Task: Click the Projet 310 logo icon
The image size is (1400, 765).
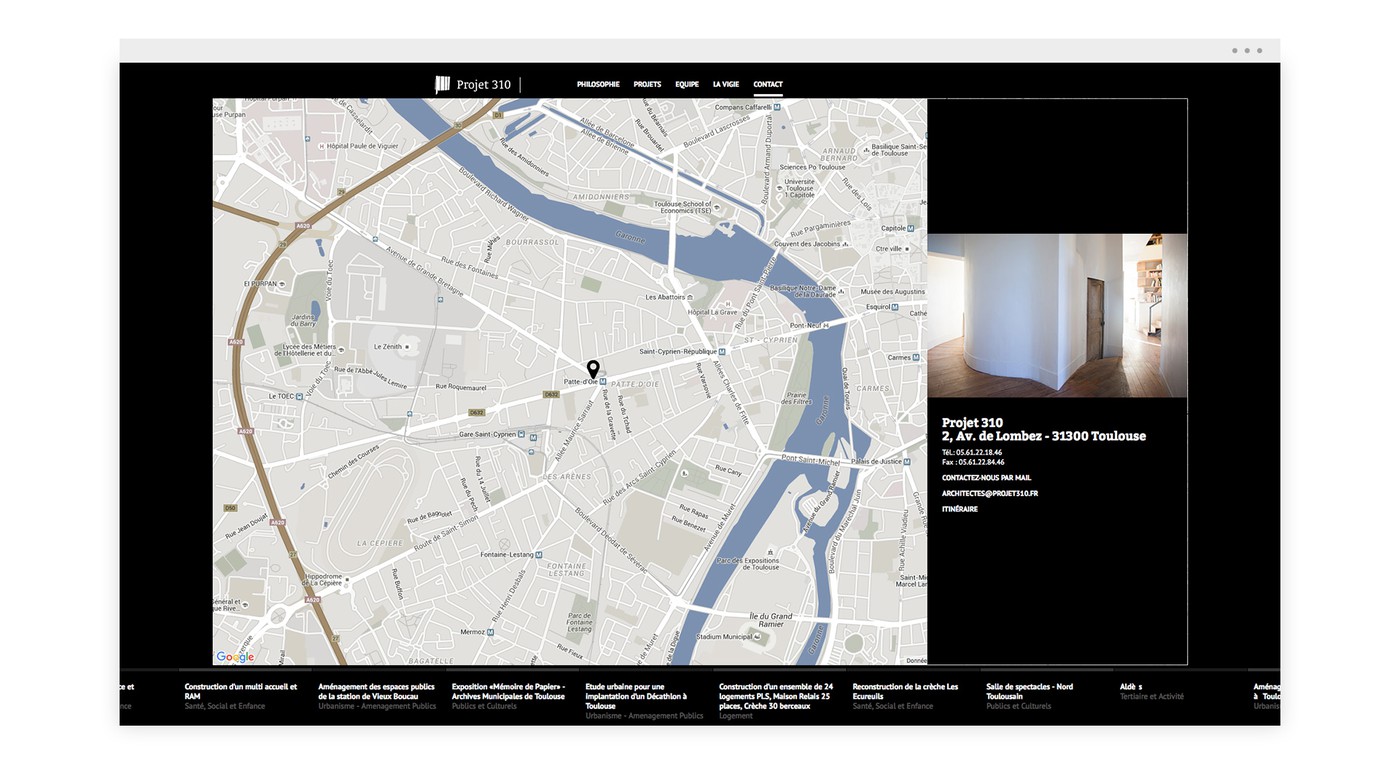Action: click(442, 85)
